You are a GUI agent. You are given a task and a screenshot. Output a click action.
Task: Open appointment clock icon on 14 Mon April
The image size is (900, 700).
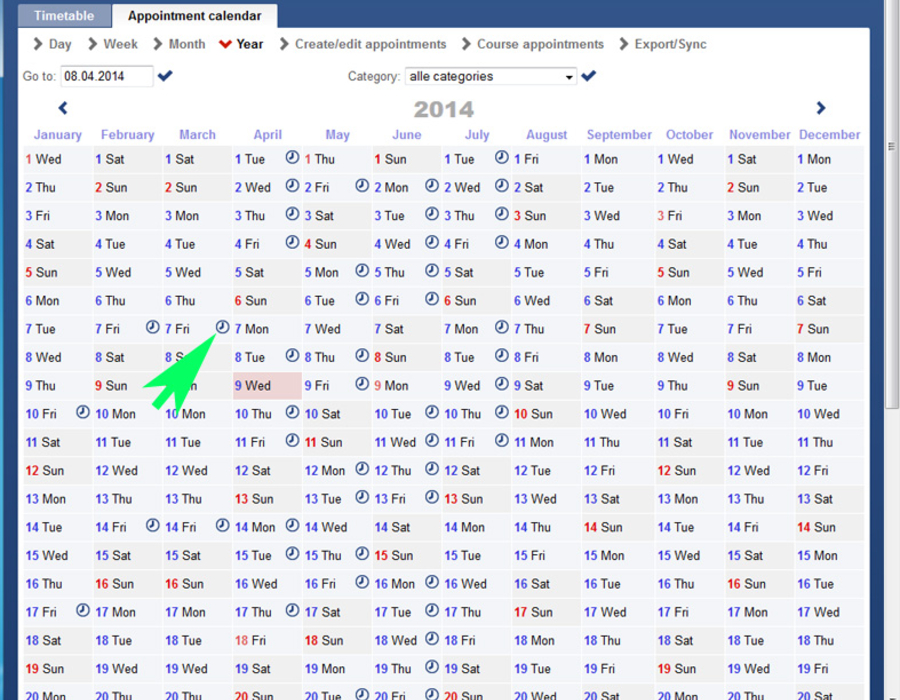click(292, 525)
